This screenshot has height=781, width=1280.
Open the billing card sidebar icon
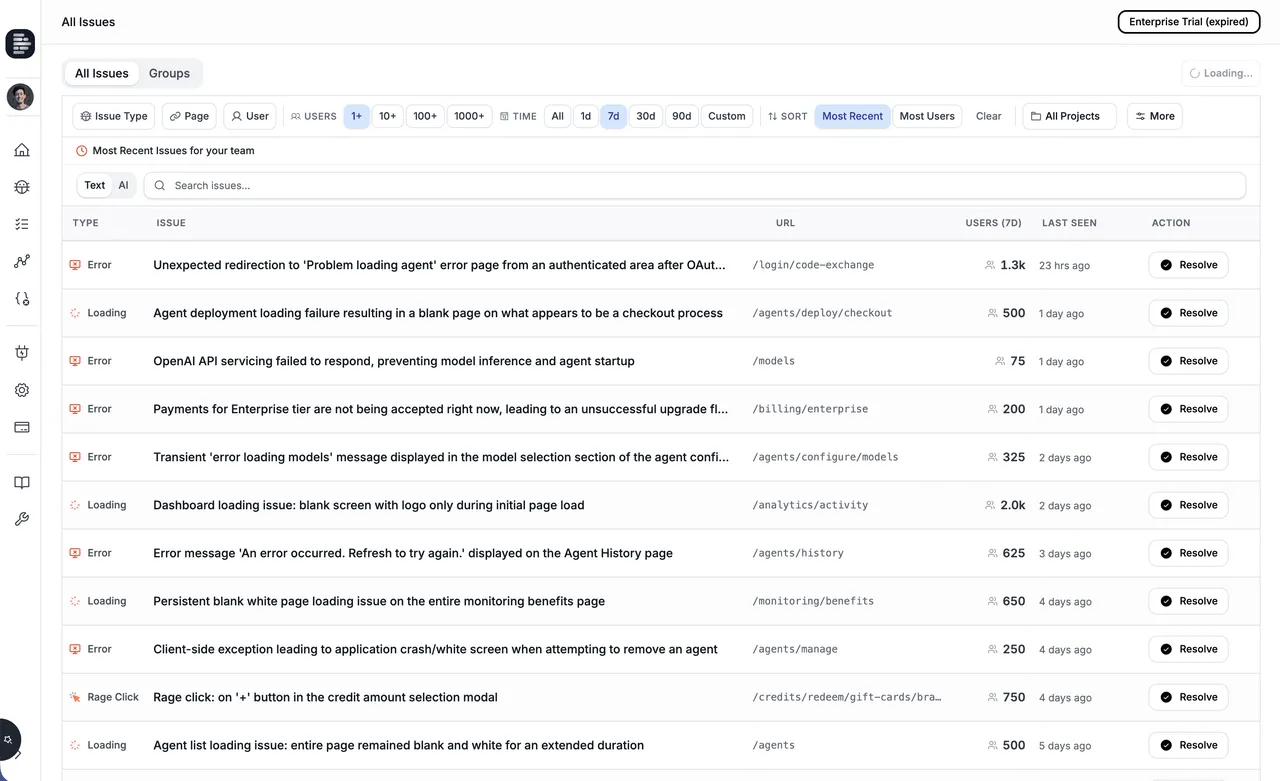[21, 427]
